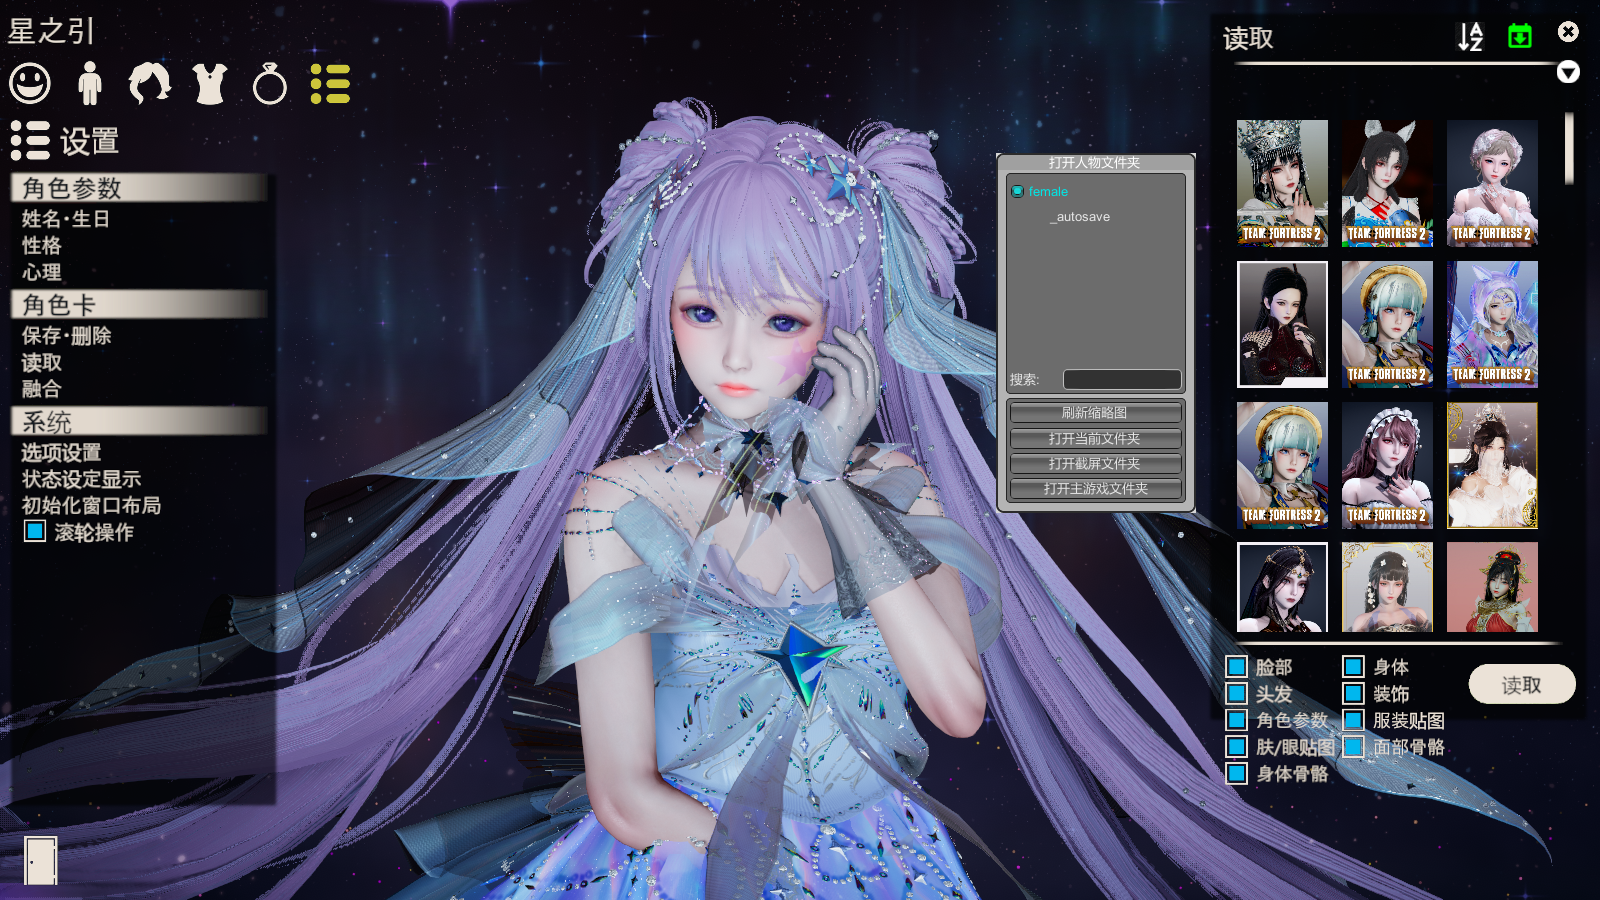Viewport: 1600px width, 900px height.
Task: Toggle the 服装贴图 checkbox
Action: tap(1354, 720)
